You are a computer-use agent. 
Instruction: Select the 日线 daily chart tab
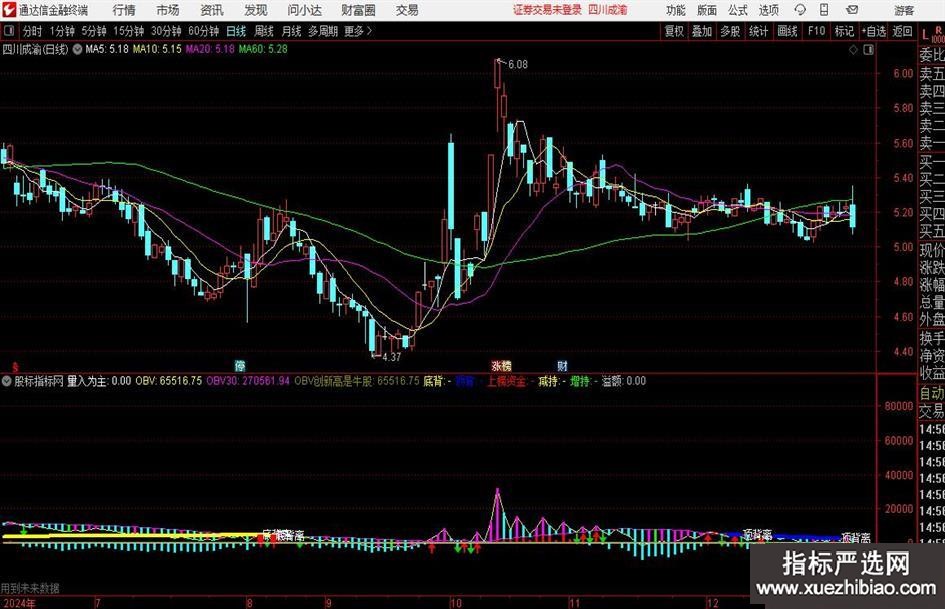click(x=236, y=31)
